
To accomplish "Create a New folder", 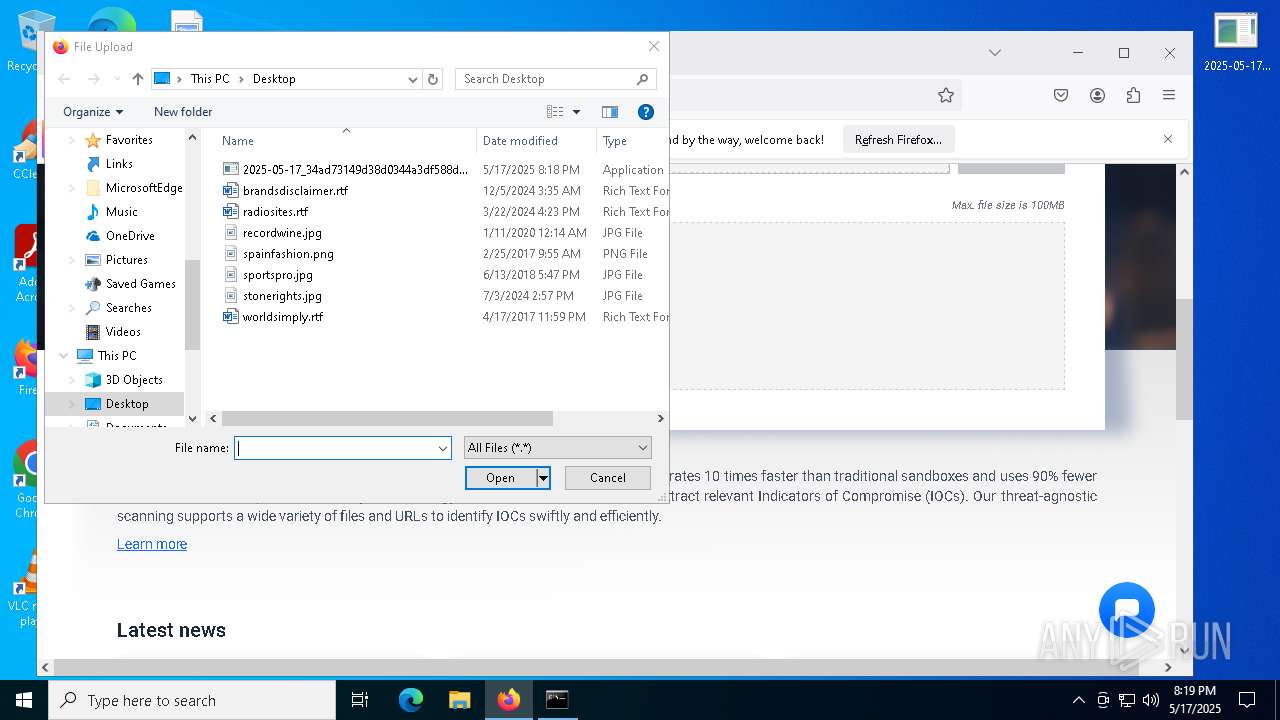I will tap(183, 112).
